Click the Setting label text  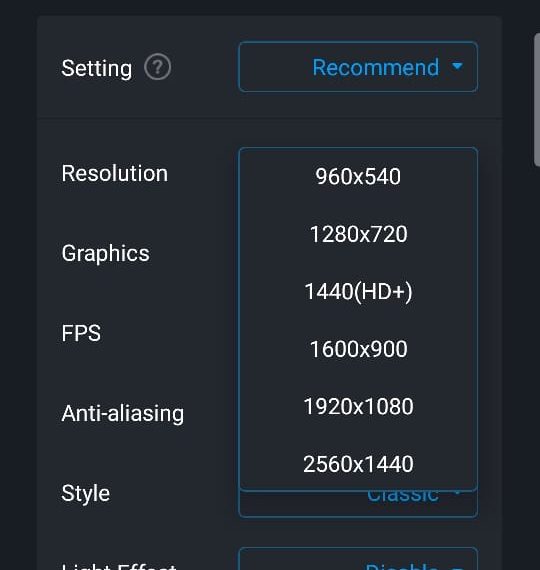click(x=97, y=69)
